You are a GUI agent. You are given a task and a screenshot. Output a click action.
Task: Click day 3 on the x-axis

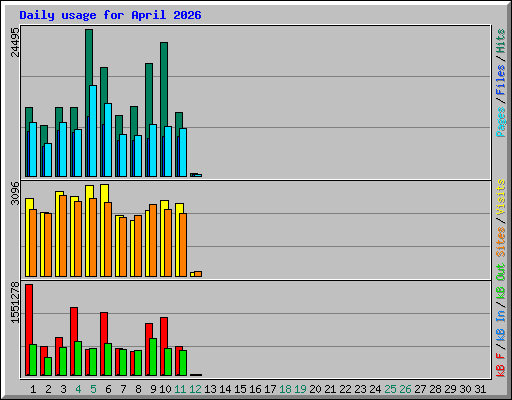(x=63, y=389)
